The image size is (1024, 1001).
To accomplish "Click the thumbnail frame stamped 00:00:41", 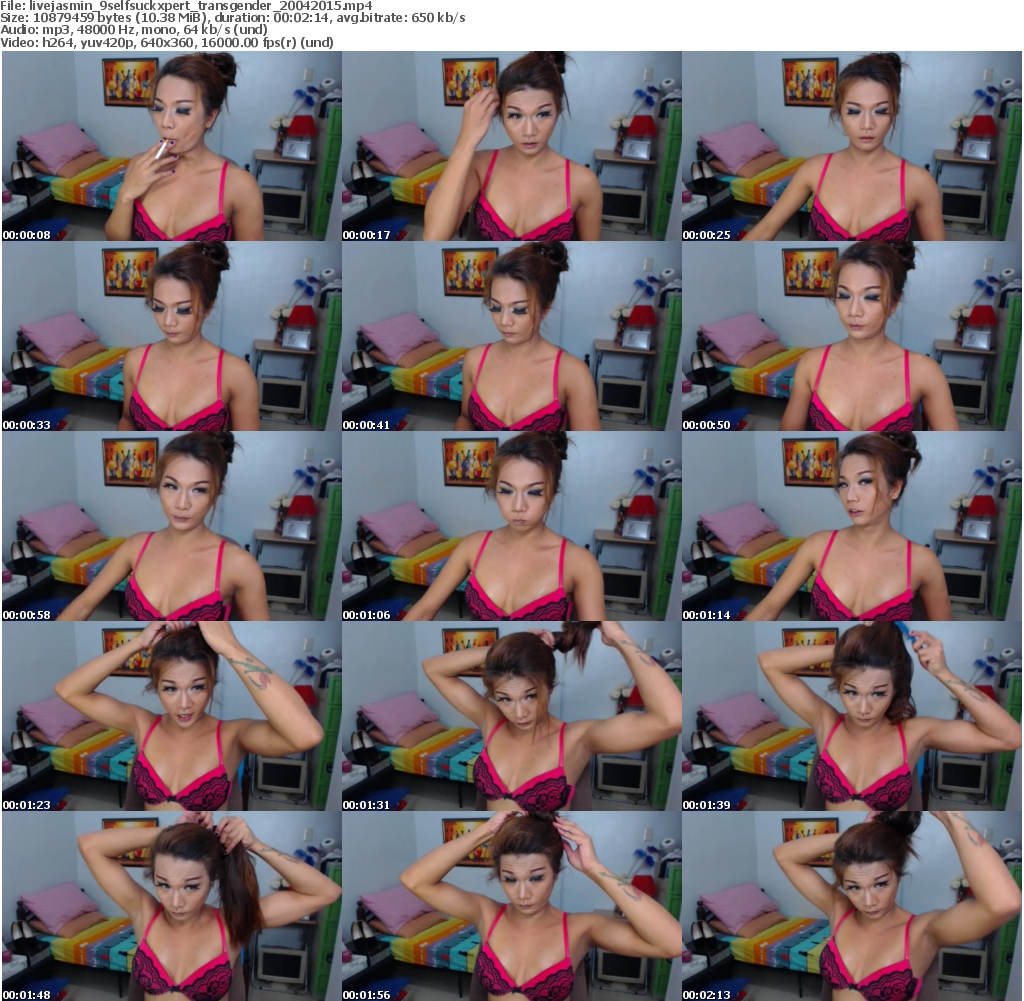I will pyautogui.click(x=512, y=336).
